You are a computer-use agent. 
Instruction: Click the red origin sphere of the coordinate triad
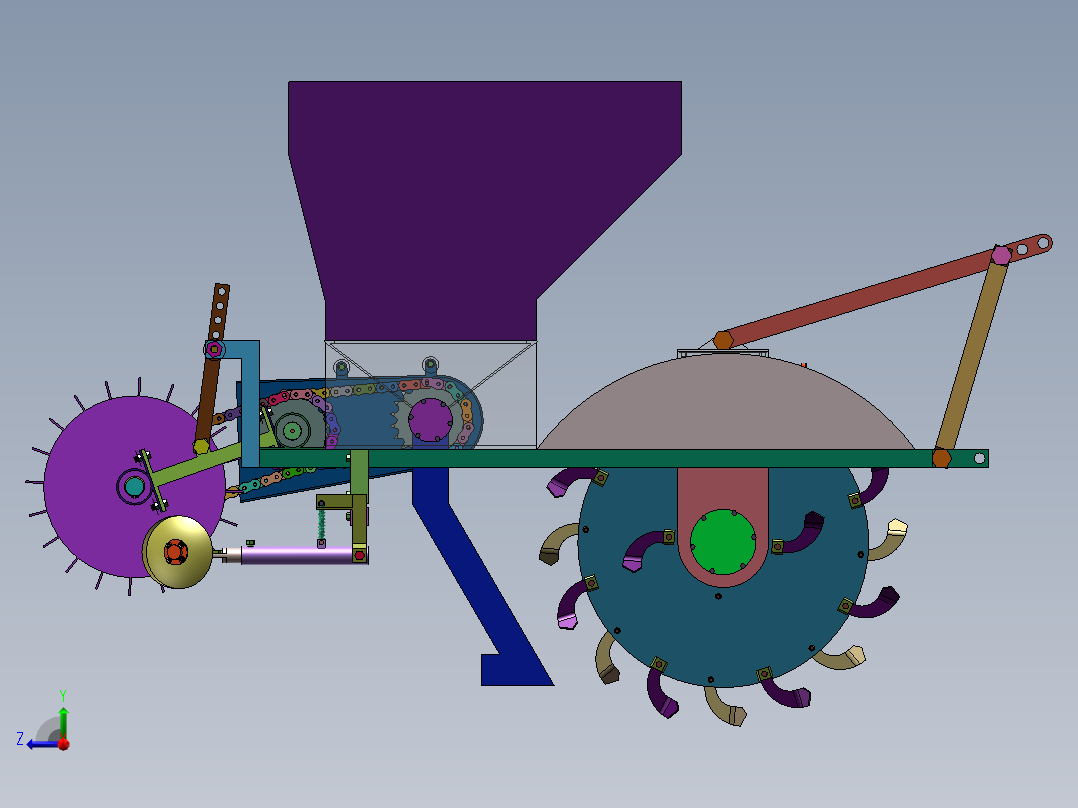point(63,745)
